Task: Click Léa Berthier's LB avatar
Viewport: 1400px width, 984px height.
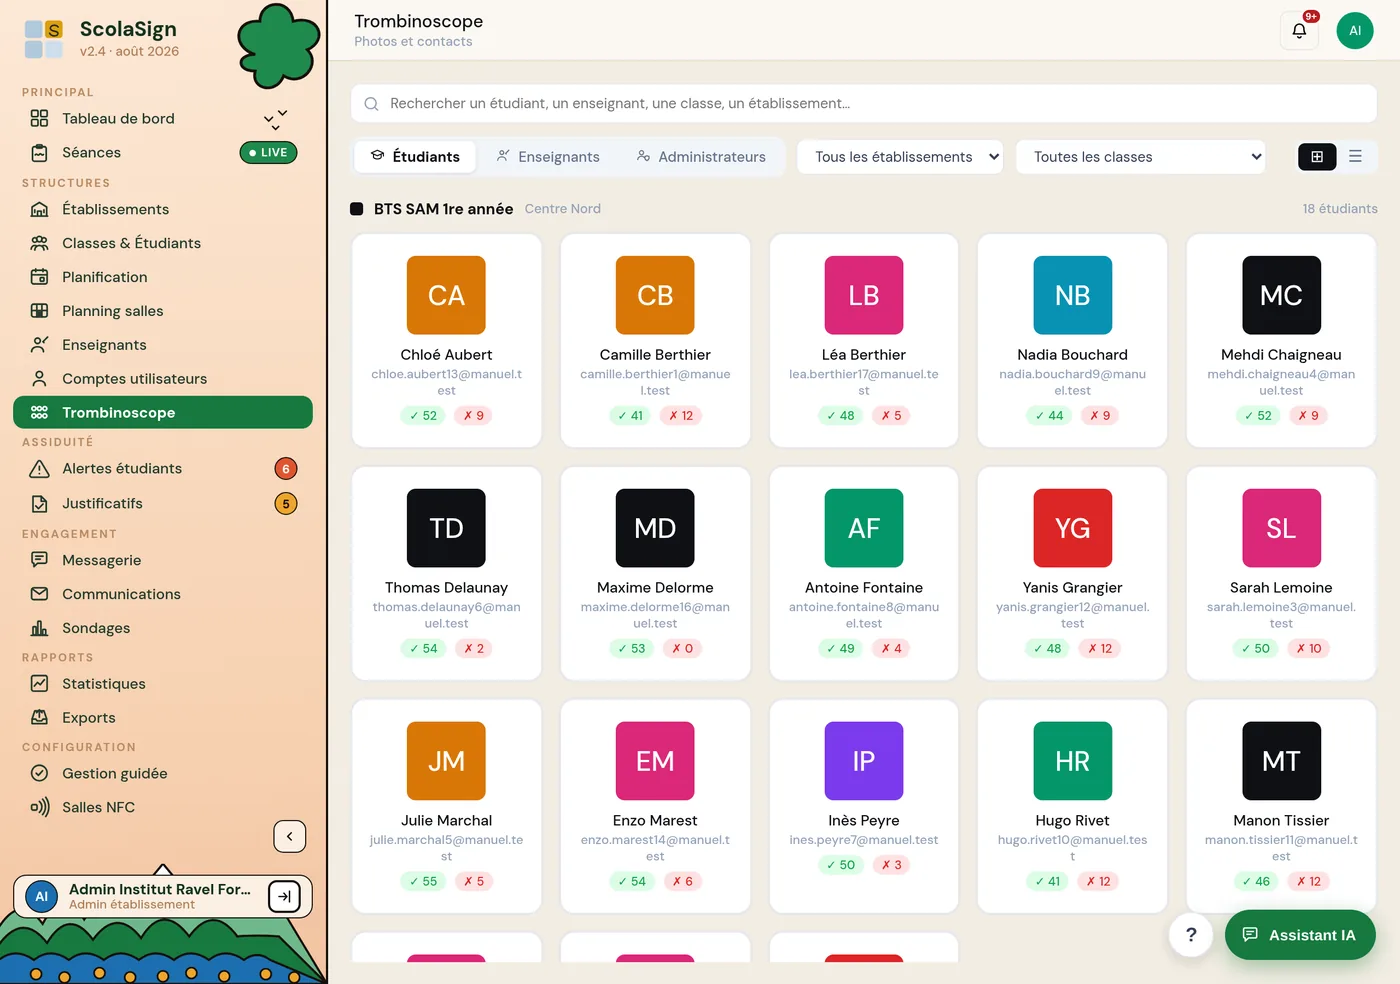Action: click(x=864, y=295)
